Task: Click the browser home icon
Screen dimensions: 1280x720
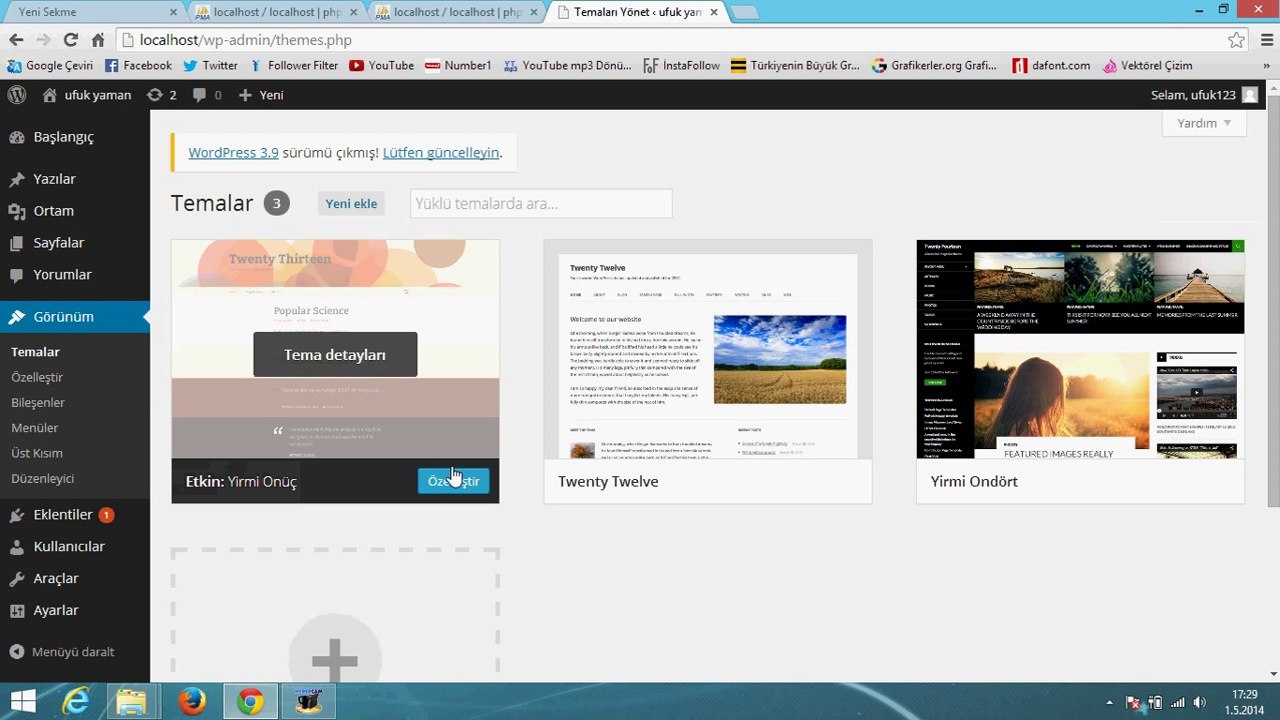Action: click(97, 40)
